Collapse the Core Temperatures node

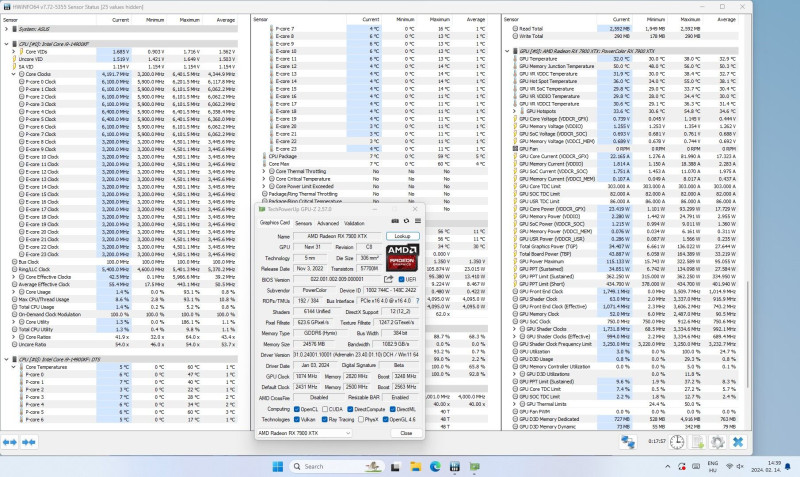click(x=14, y=367)
